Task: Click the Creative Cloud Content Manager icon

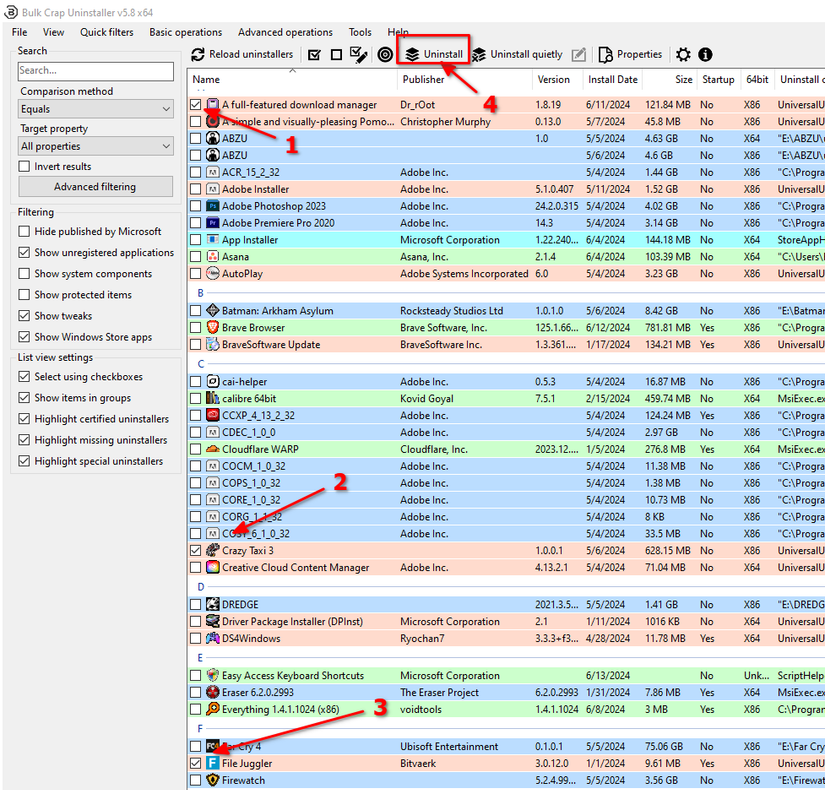Action: 213,567
